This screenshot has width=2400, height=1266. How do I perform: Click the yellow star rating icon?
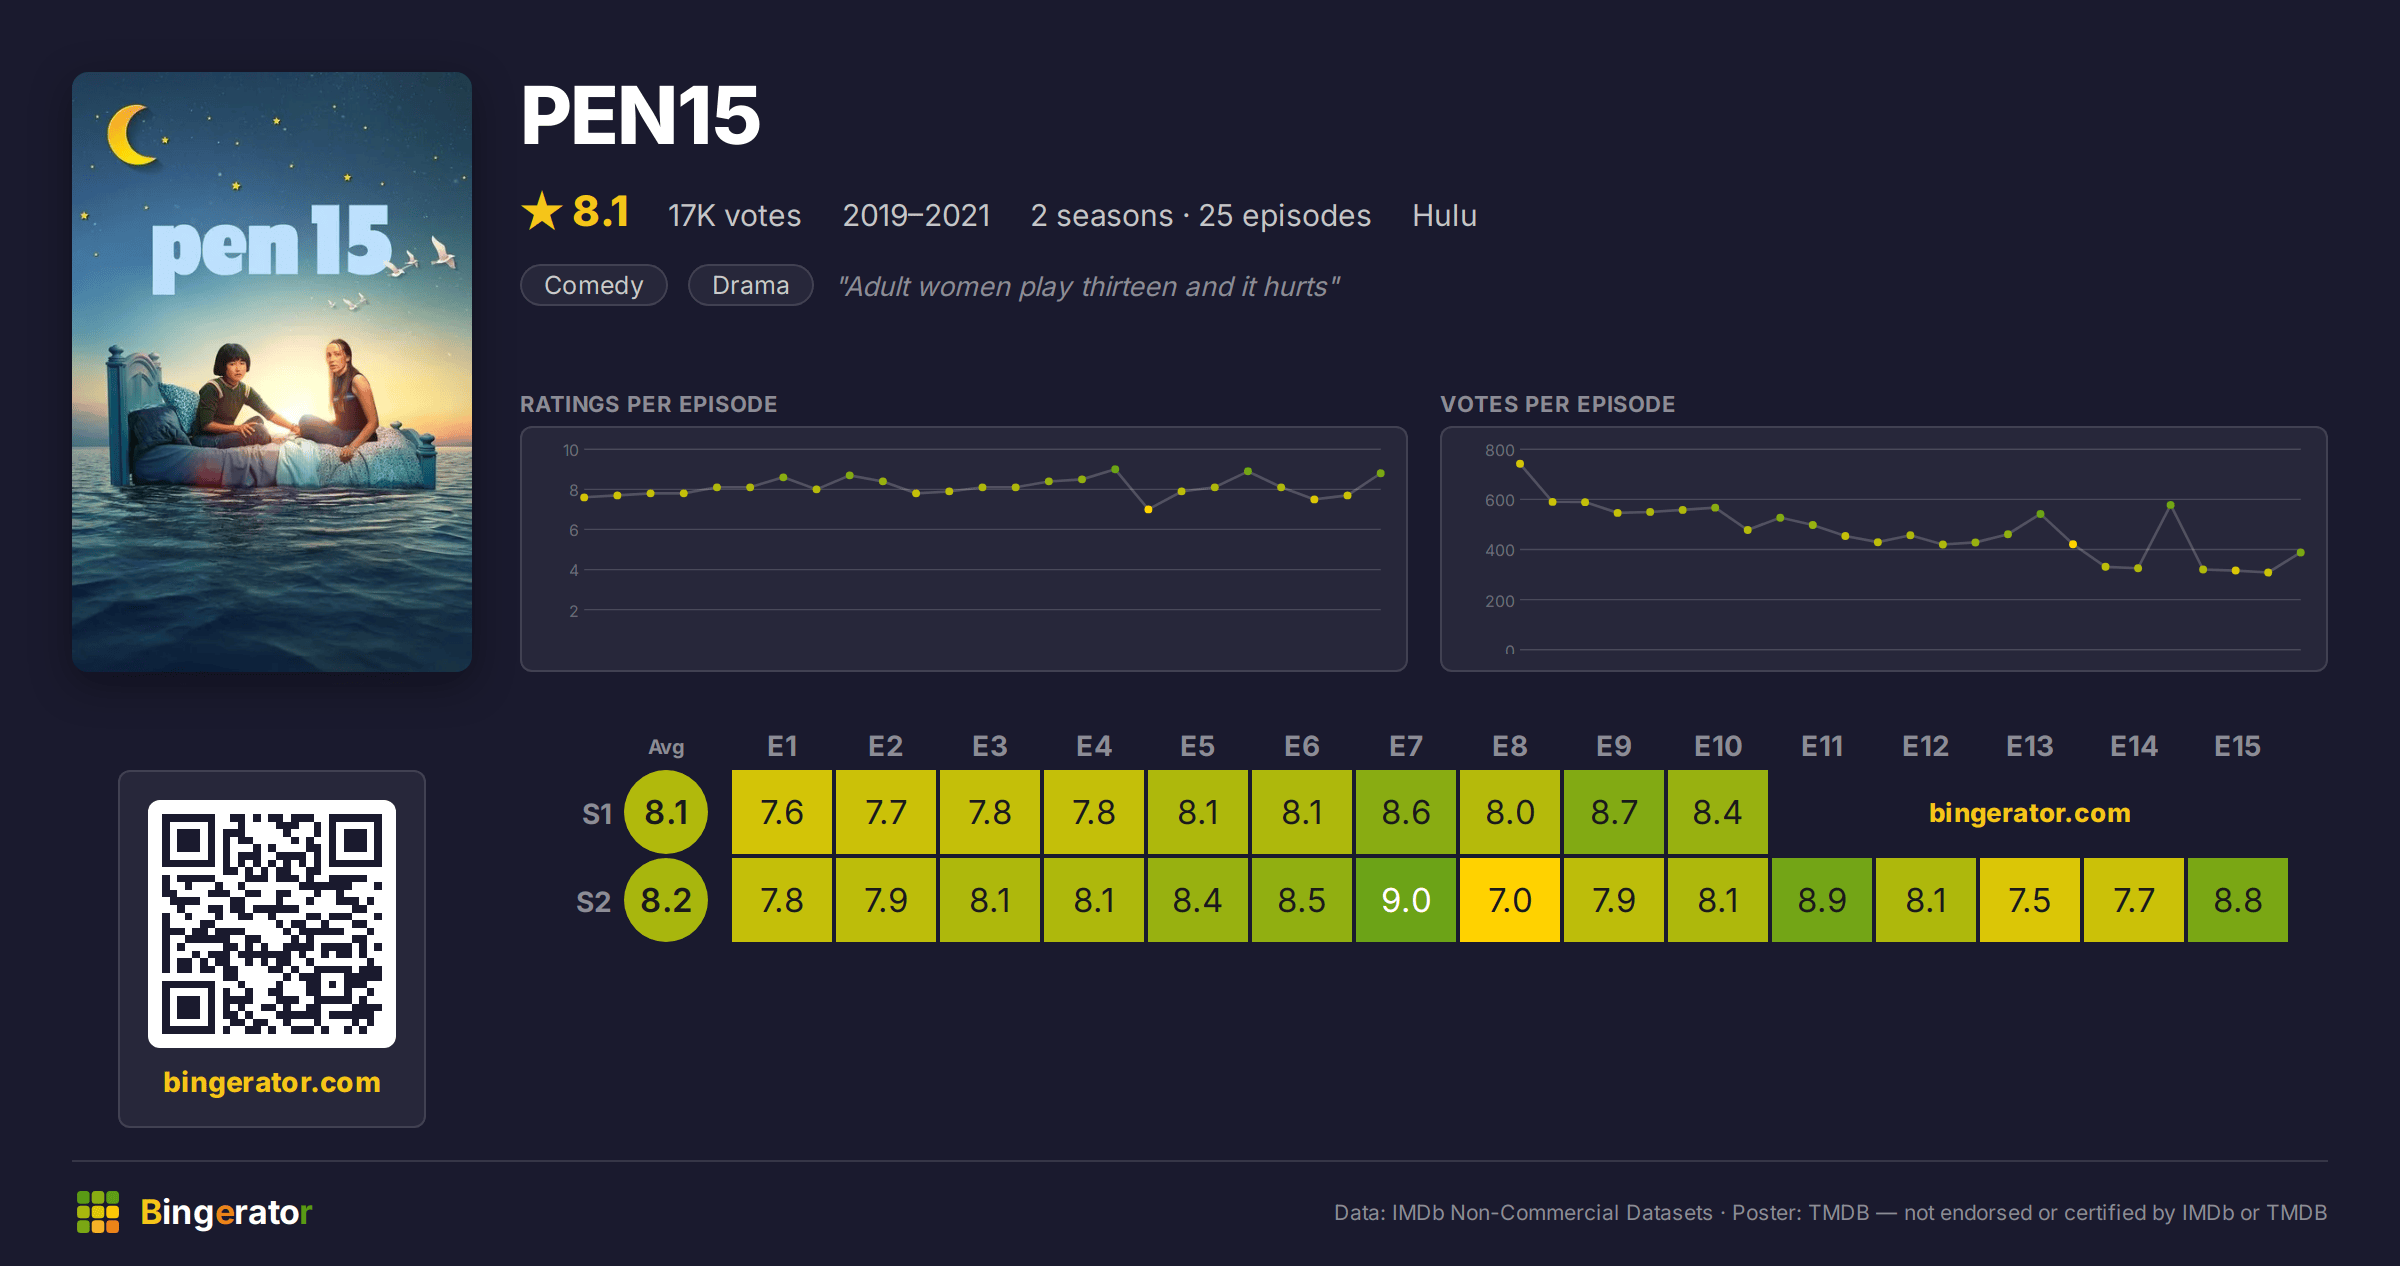tap(542, 212)
